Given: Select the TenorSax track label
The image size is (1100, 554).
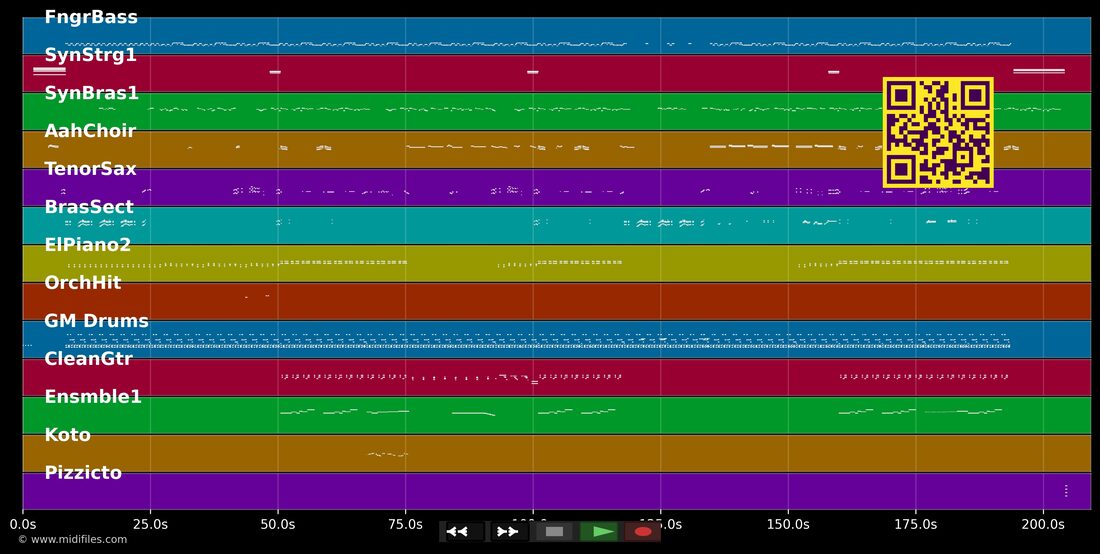Looking at the screenshot, I should pos(90,169).
